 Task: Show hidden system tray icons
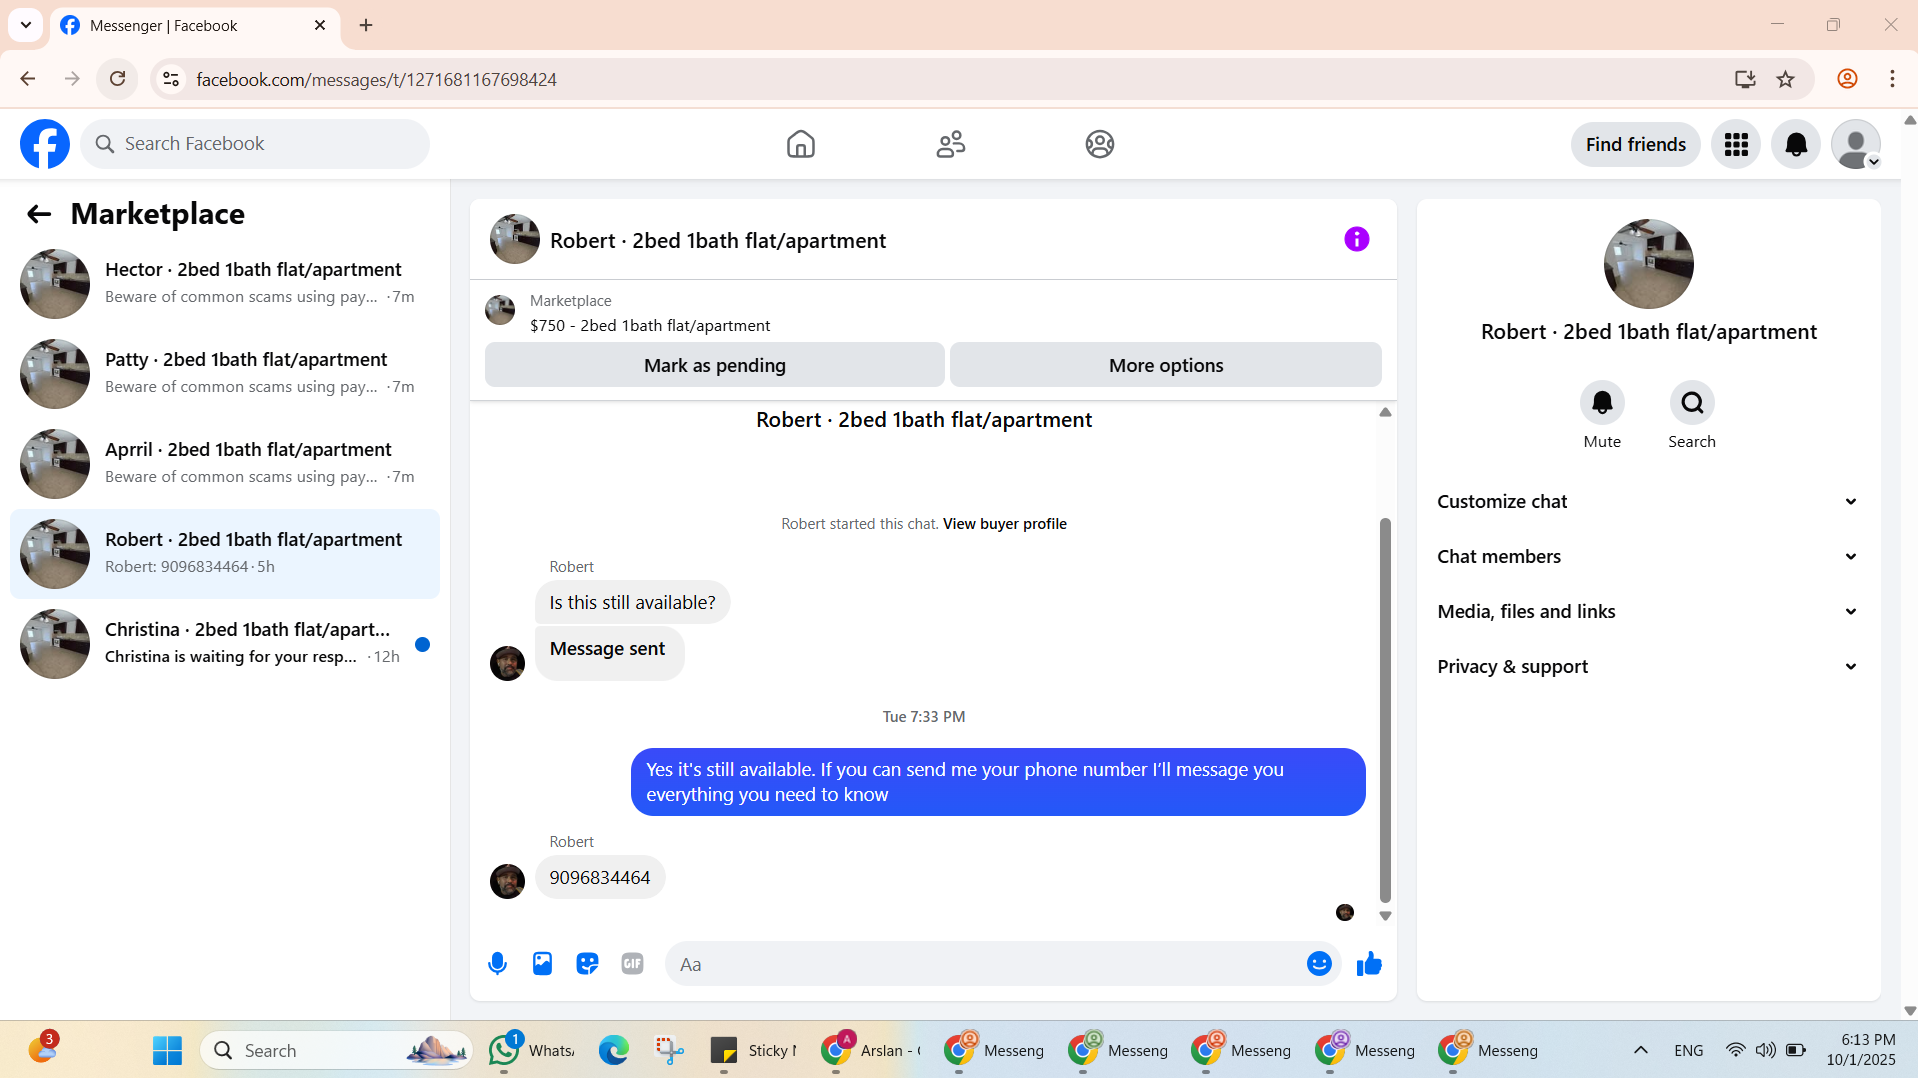pyautogui.click(x=1641, y=1051)
